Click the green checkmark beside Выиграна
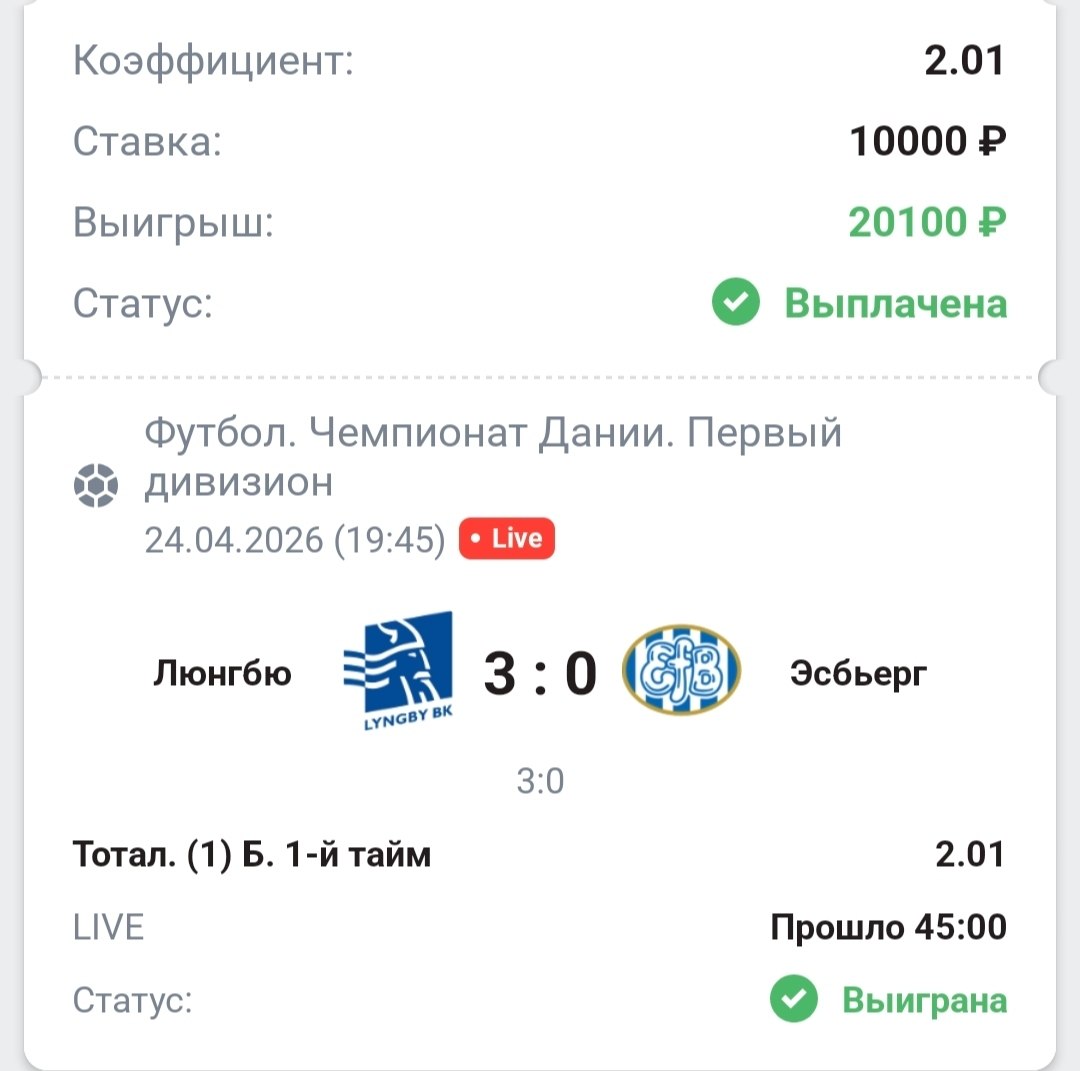The image size is (1080, 1071). click(x=794, y=1001)
